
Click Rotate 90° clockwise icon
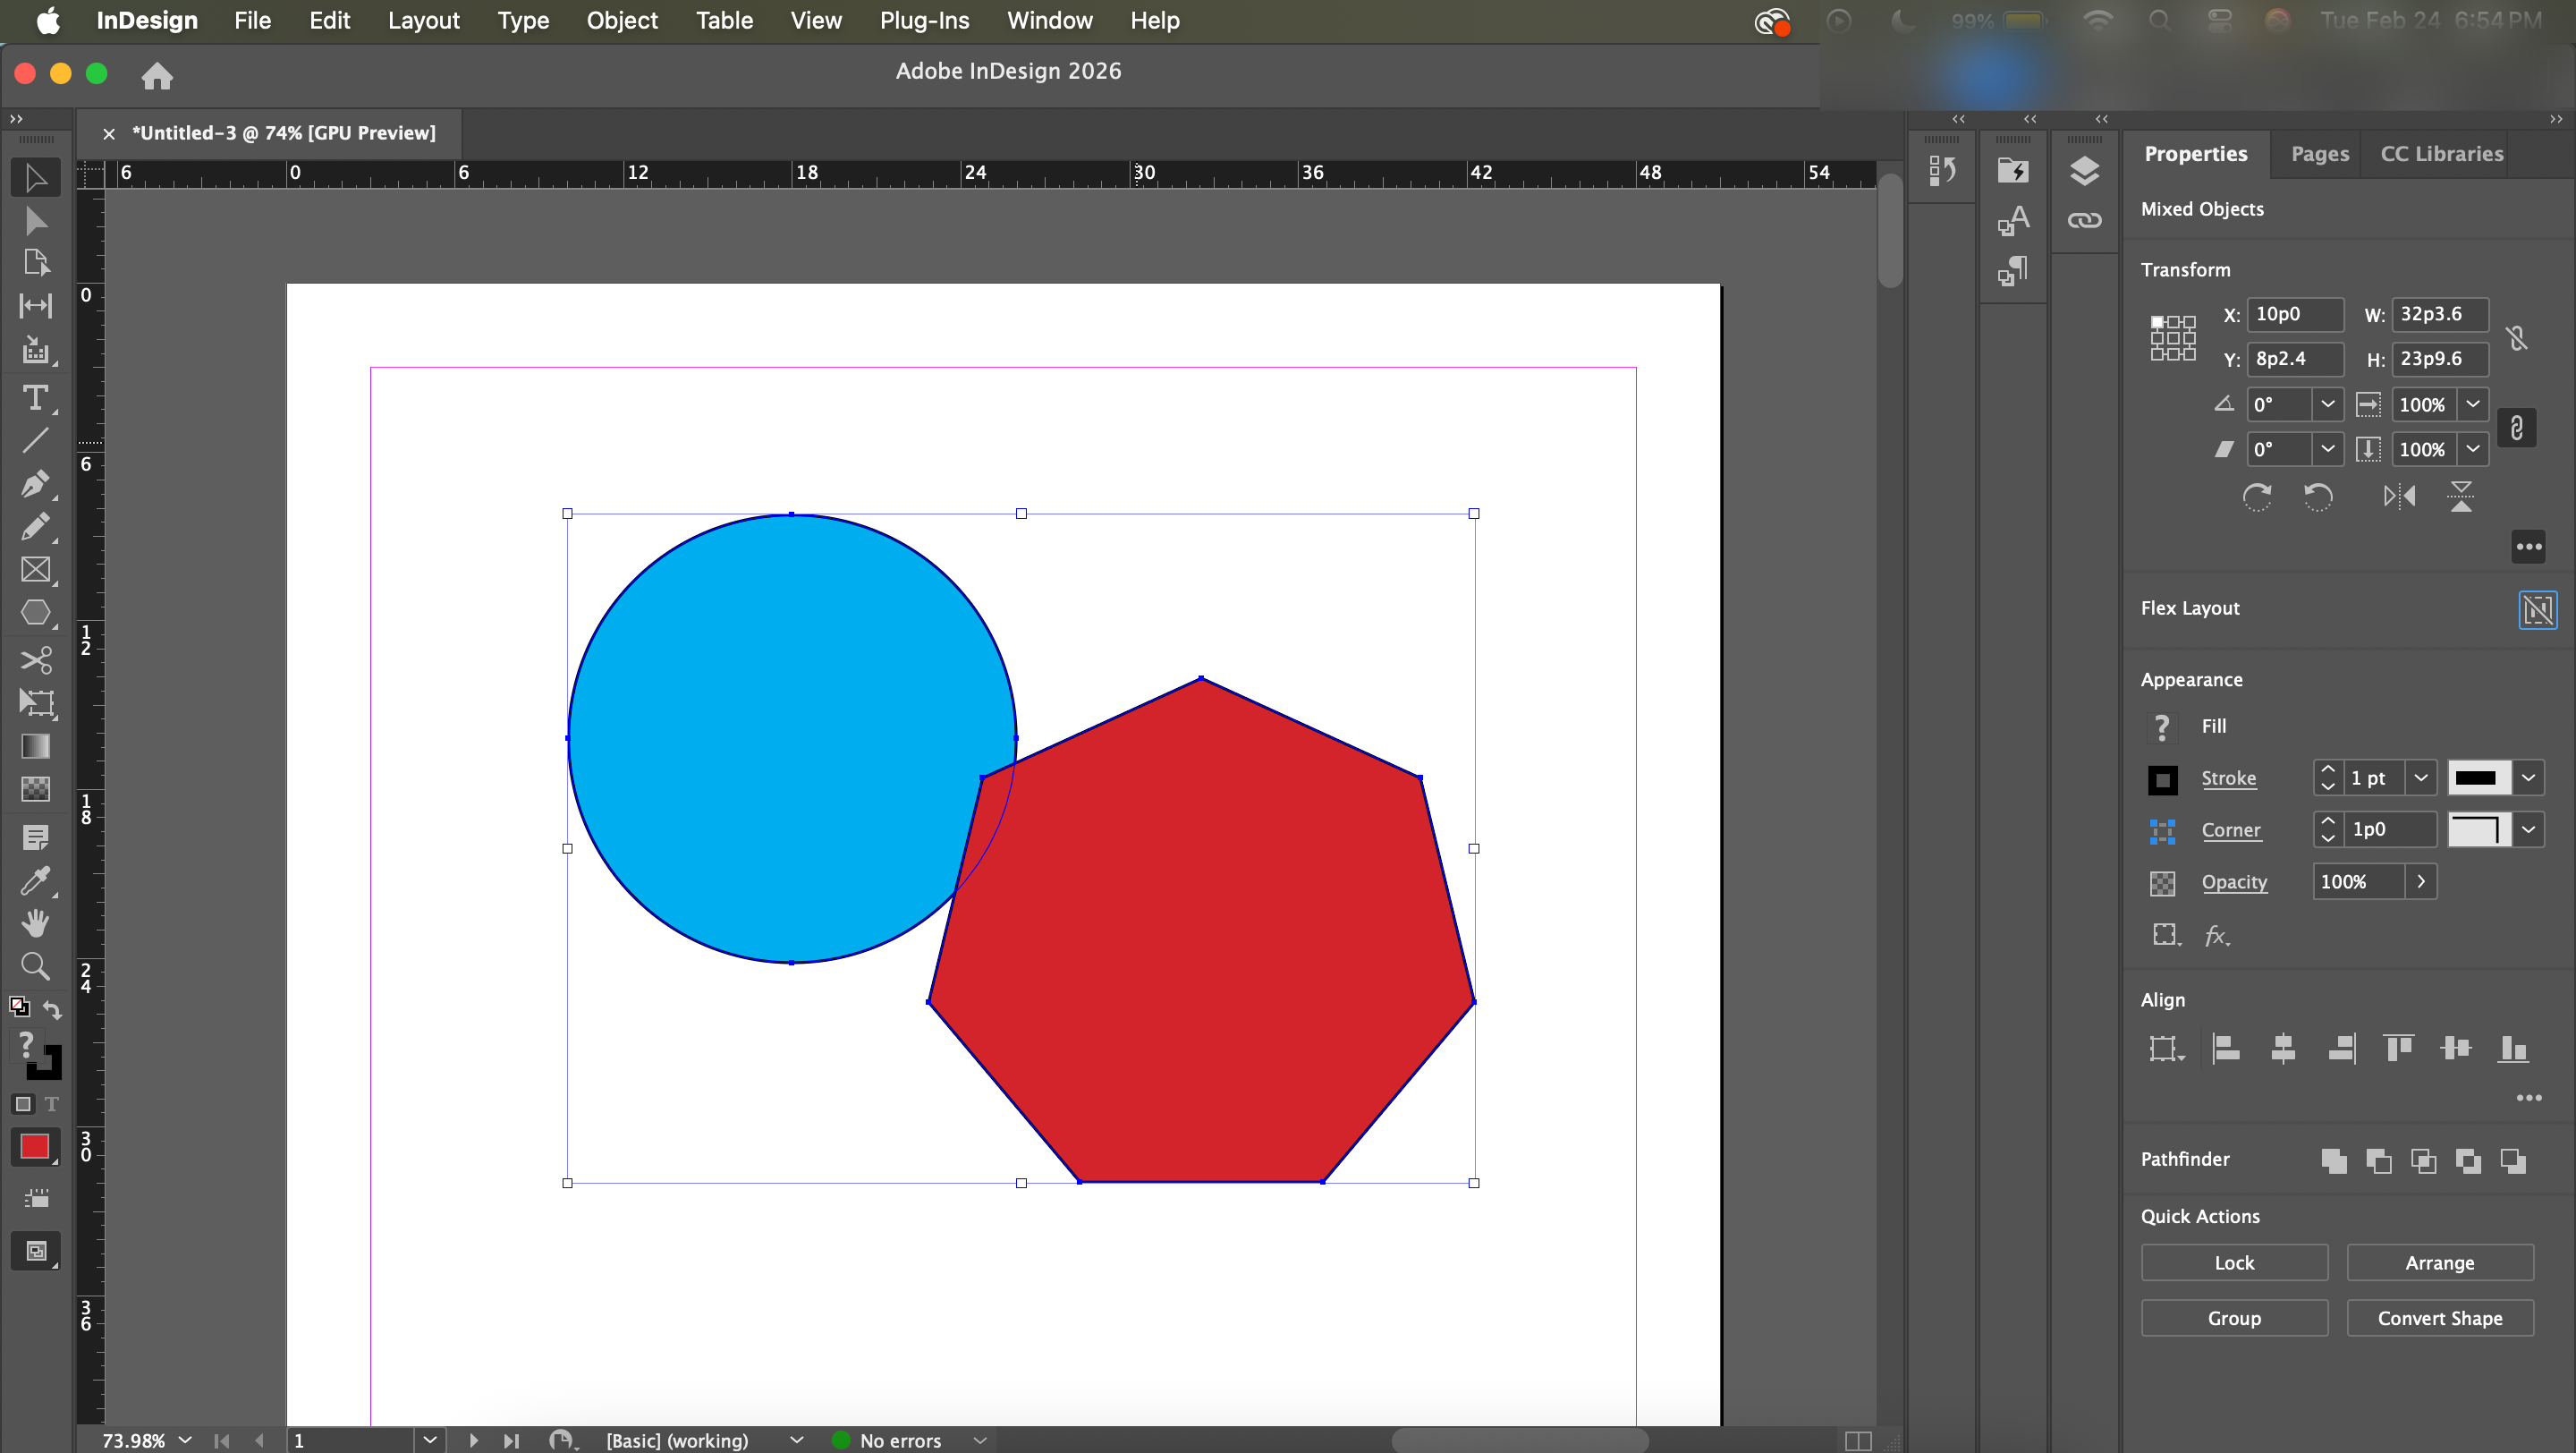[2257, 496]
